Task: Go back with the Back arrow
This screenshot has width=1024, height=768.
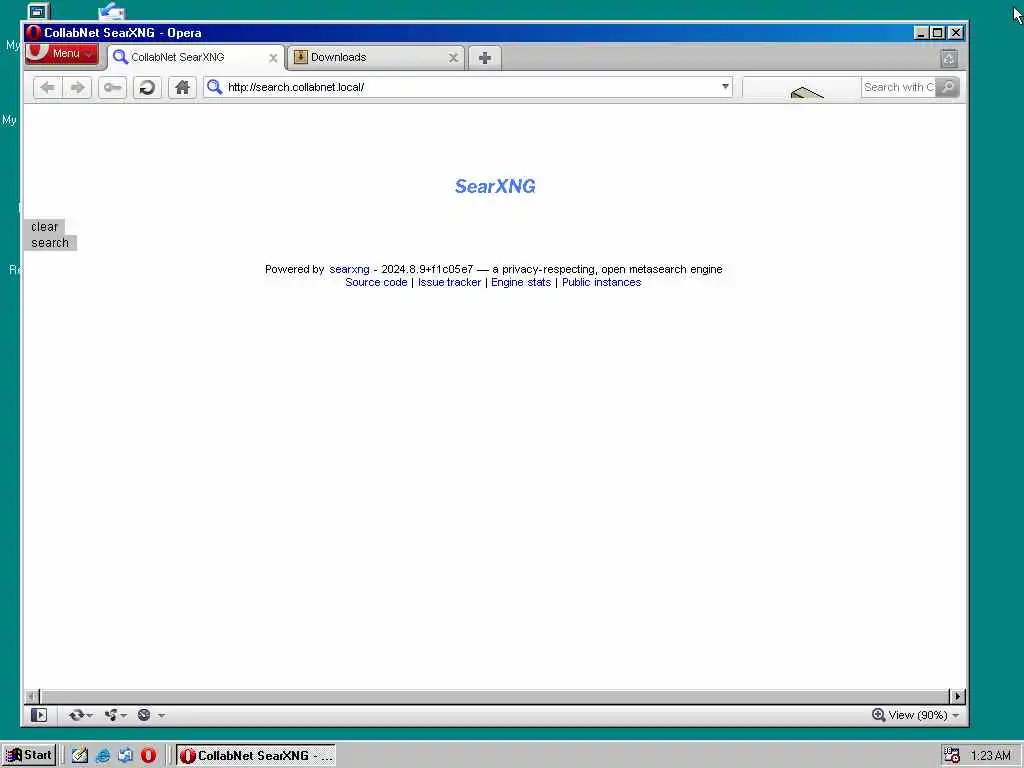Action: click(47, 88)
